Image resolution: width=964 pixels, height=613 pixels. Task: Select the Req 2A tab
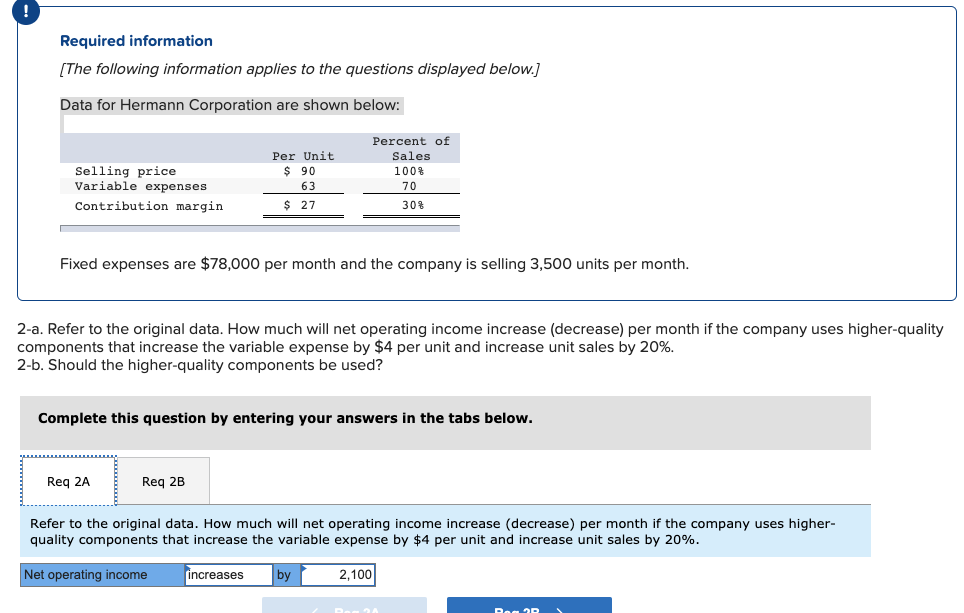point(67,481)
